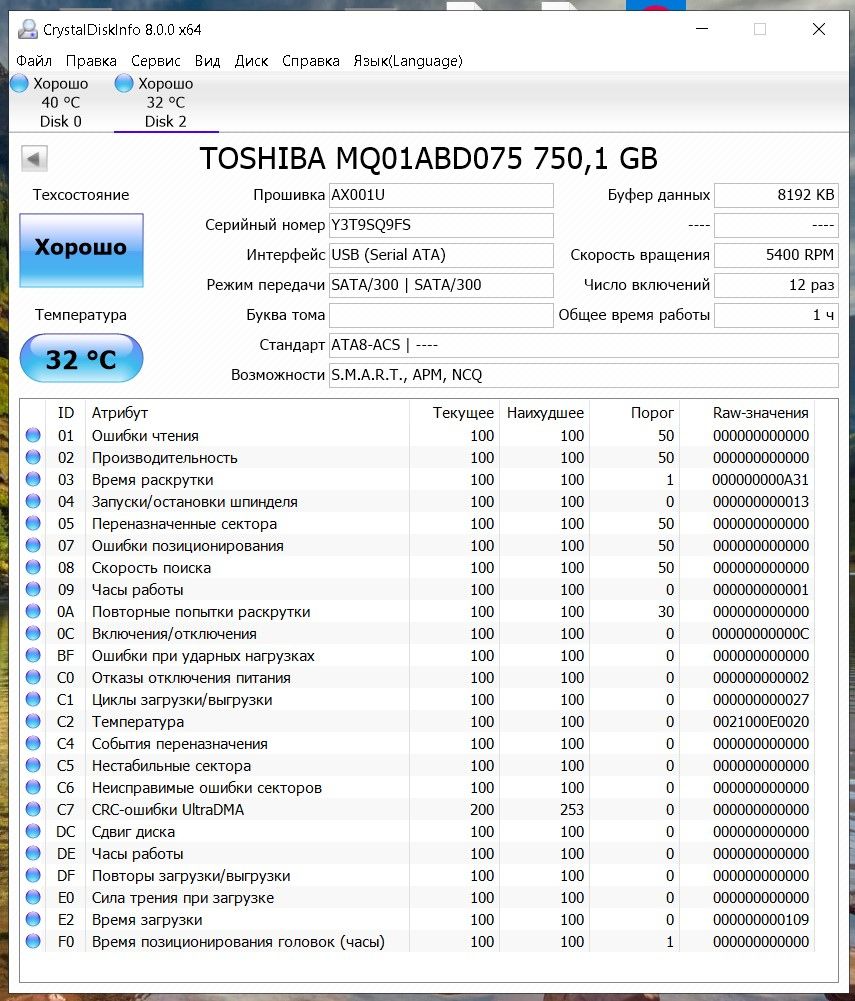The image size is (855, 1001).
Task: Click the Интерфейс field USB (Serial ATA)
Action: tap(441, 255)
